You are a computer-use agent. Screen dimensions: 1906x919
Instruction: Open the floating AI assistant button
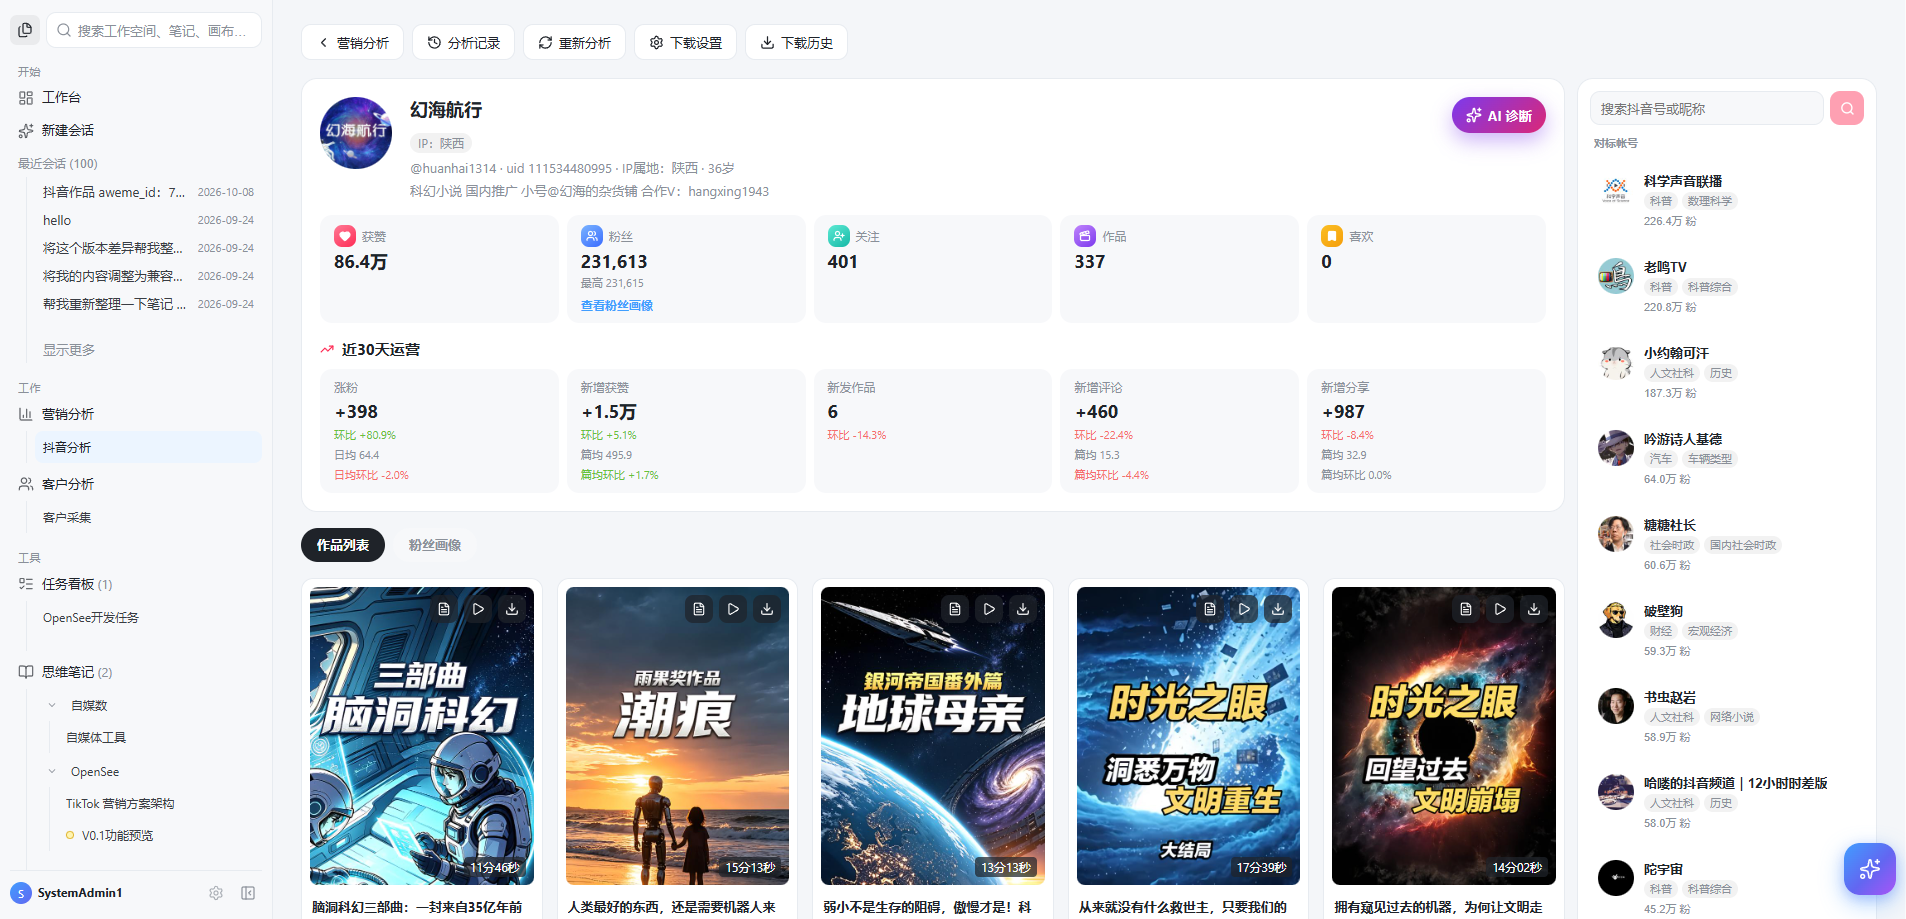[1869, 869]
